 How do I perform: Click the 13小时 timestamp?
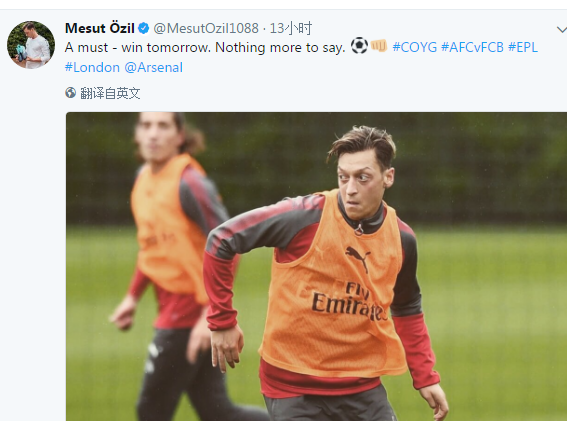pyautogui.click(x=291, y=28)
